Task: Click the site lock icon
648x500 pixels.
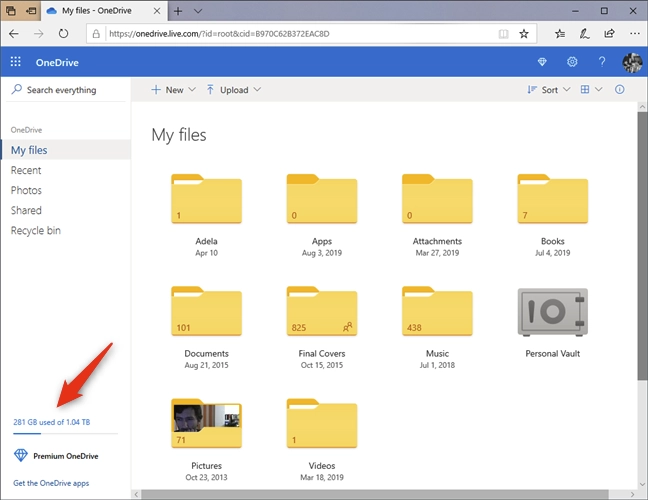Action: pos(96,34)
